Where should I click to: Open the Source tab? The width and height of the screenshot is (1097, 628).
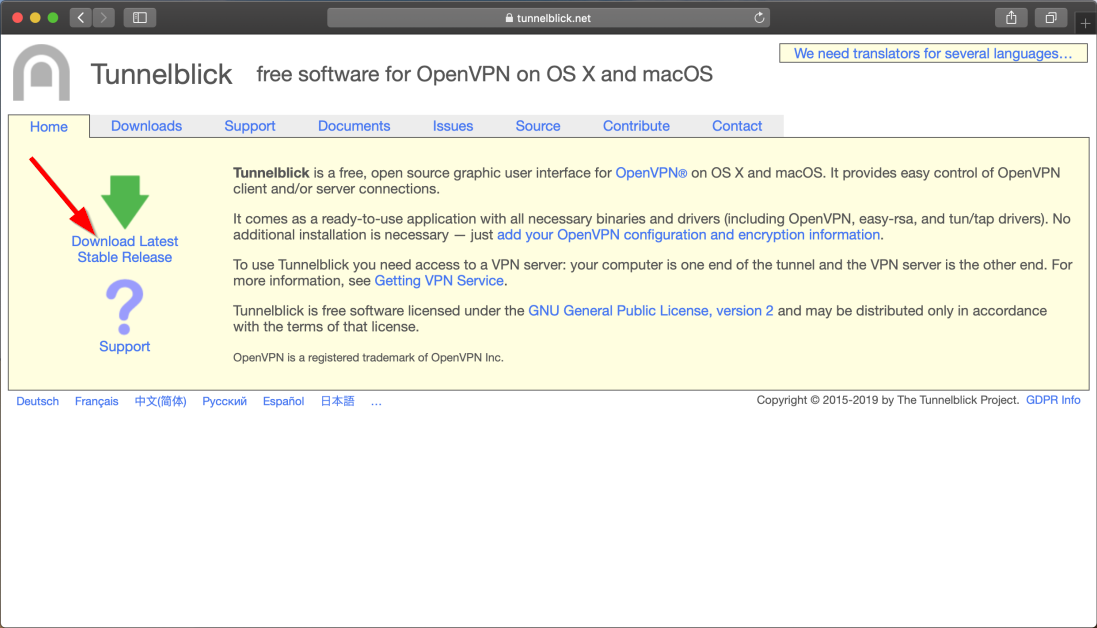click(538, 126)
